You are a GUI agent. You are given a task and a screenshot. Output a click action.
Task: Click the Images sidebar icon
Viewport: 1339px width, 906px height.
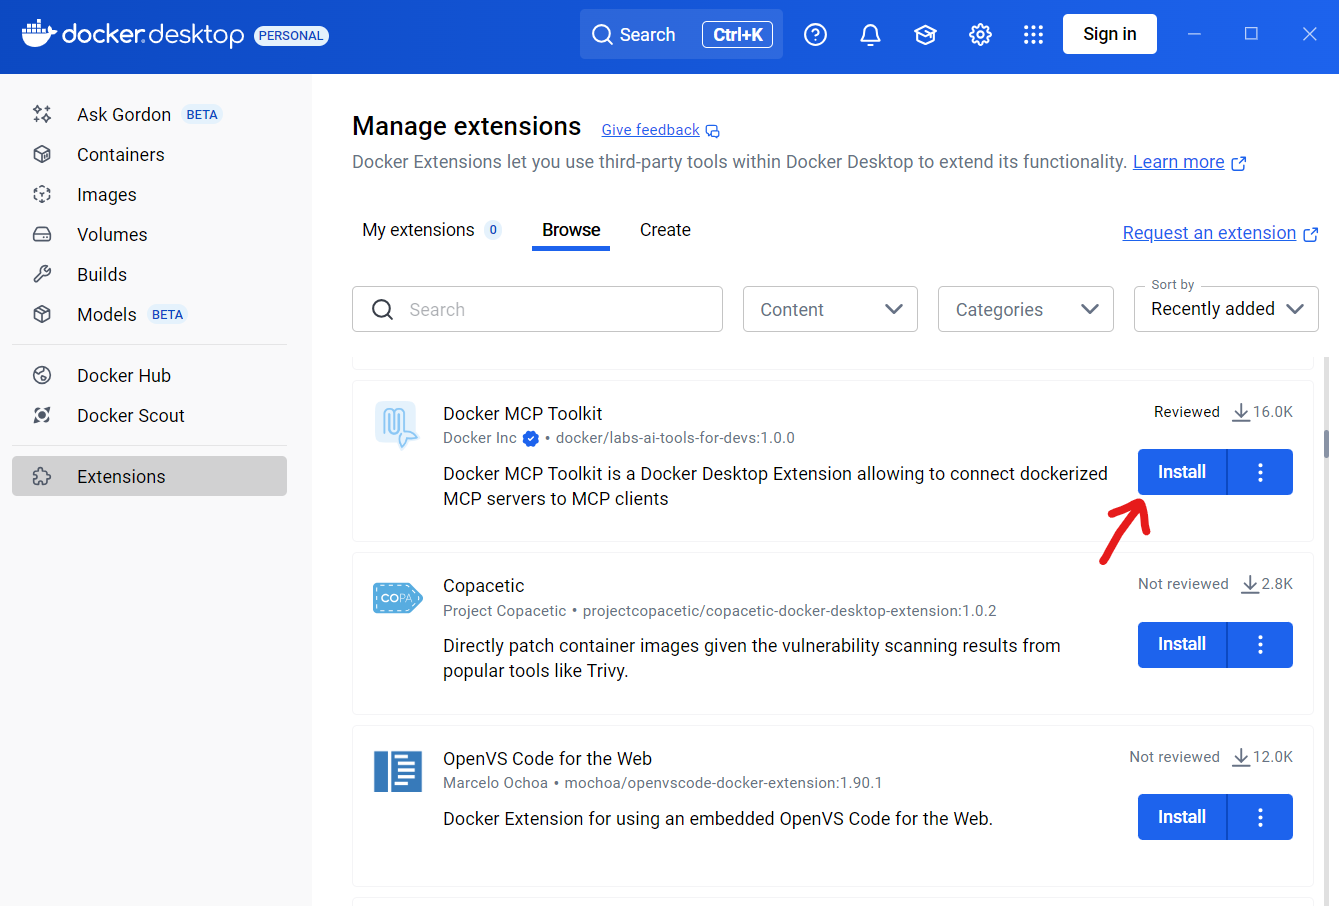[42, 194]
